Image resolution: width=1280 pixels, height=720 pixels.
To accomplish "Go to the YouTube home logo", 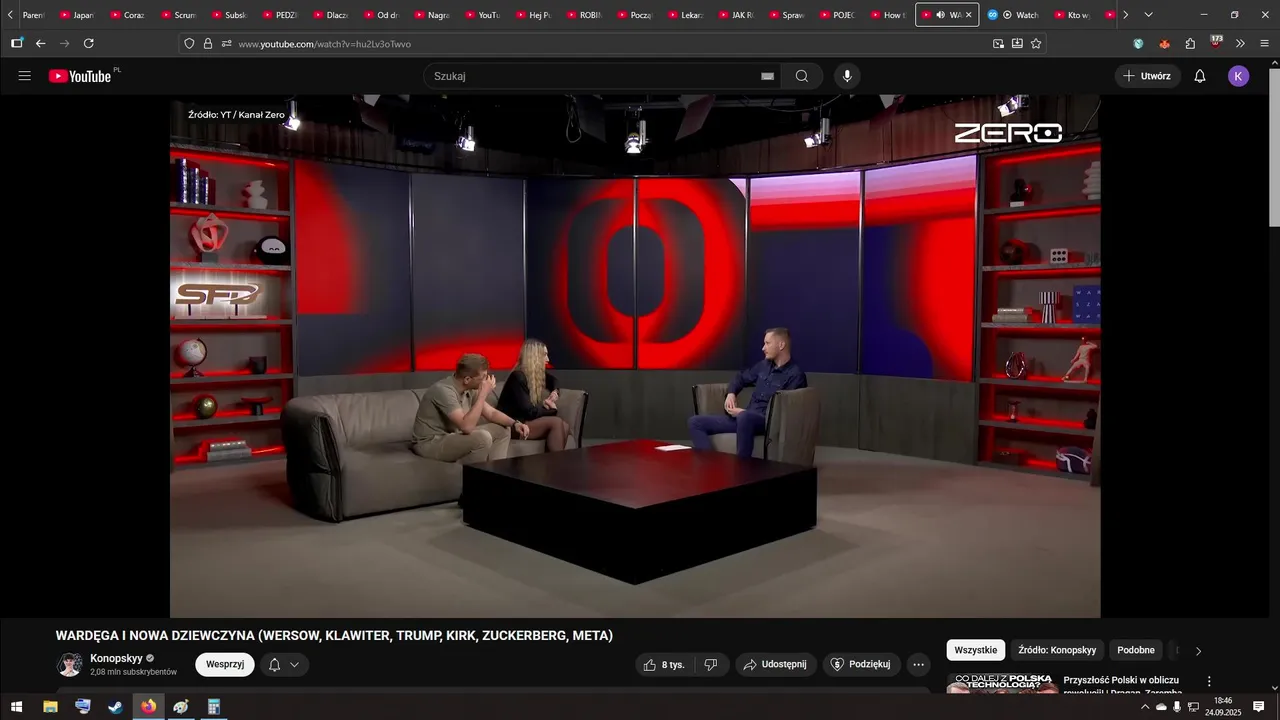I will pos(80,76).
